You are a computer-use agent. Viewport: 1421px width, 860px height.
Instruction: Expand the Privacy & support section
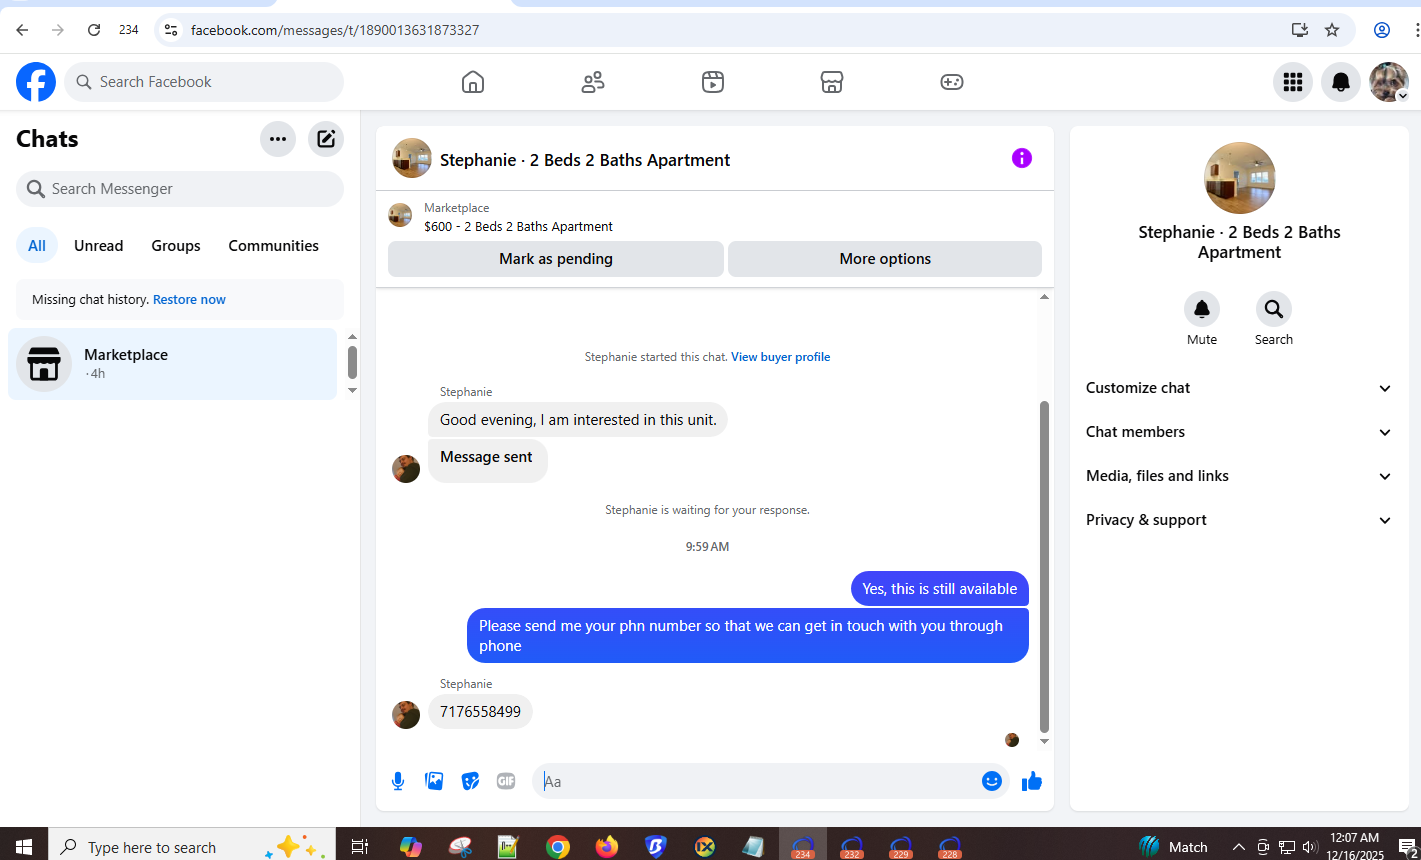coord(1240,520)
